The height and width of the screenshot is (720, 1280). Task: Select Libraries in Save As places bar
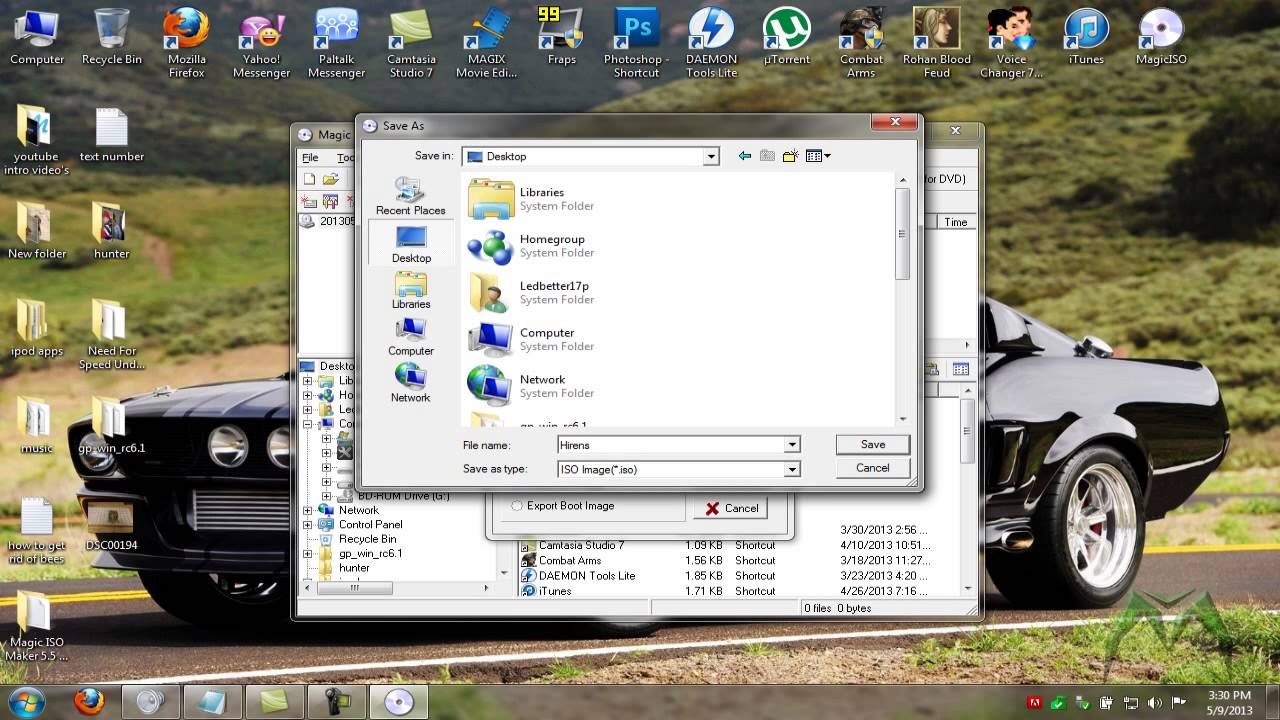411,291
